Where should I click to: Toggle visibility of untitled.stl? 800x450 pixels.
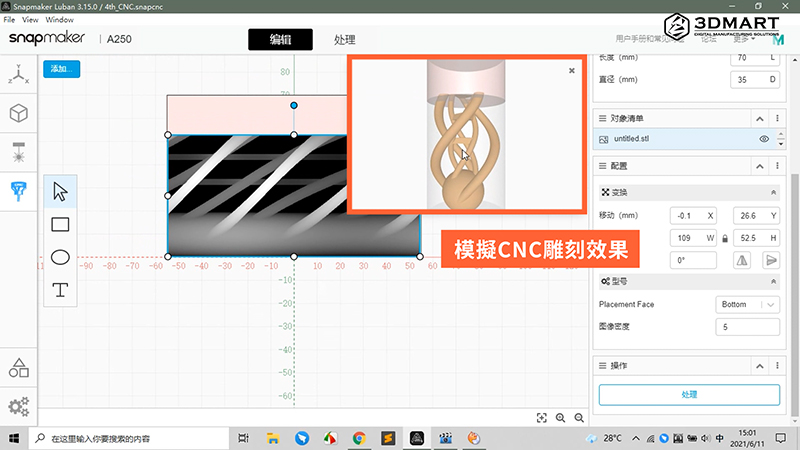click(764, 139)
